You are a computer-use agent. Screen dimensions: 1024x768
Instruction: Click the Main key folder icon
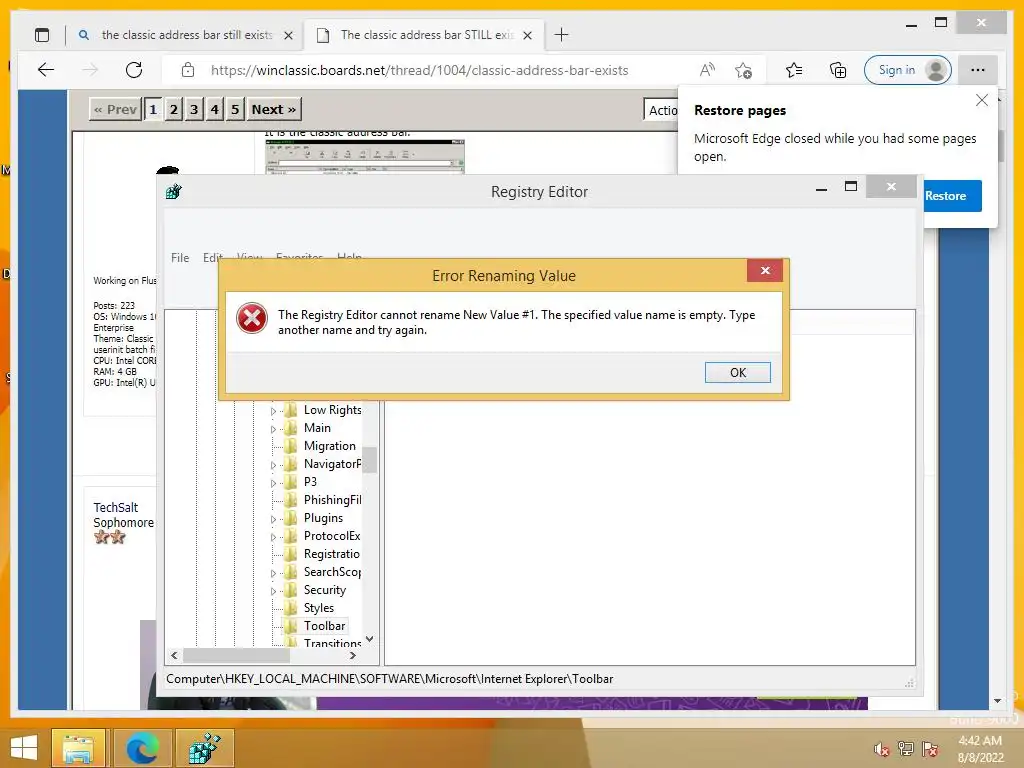291,428
